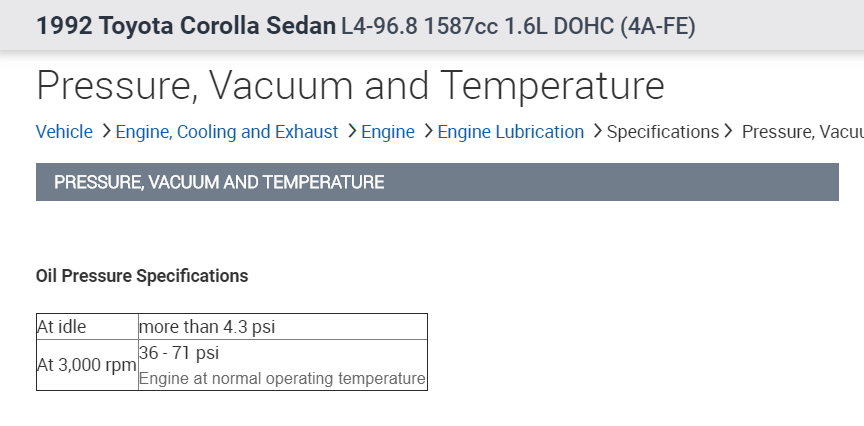The width and height of the screenshot is (864, 426).
Task: Click chevron after Engine, Cooling and Exhaust
Action: tap(352, 132)
